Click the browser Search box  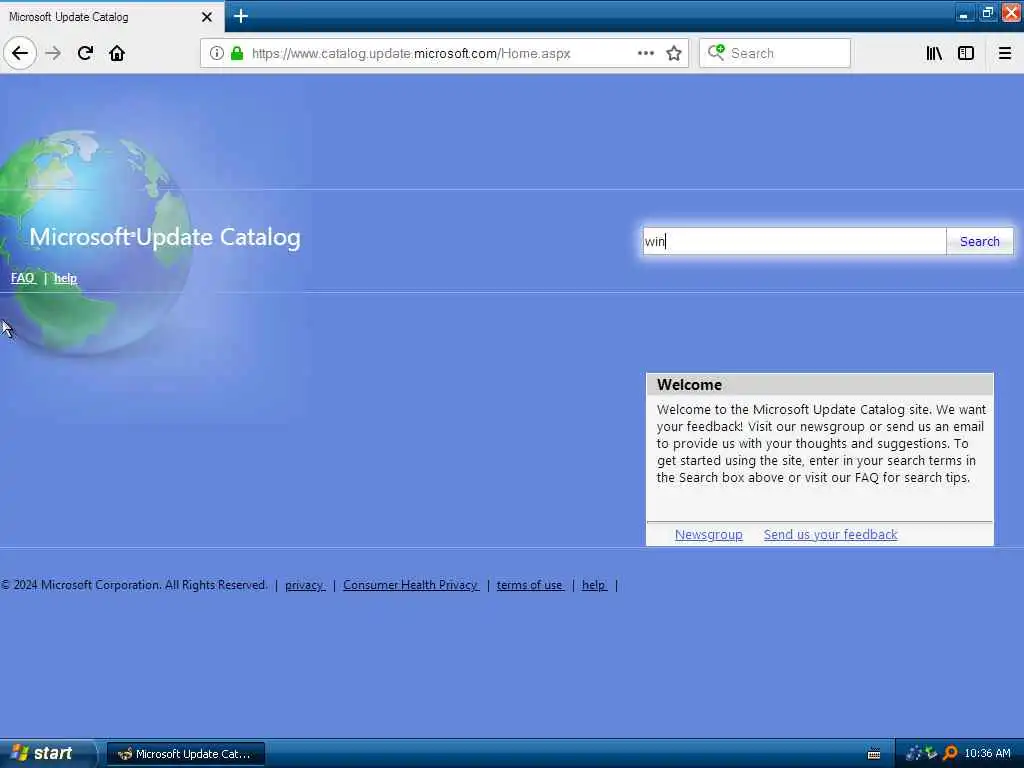pyautogui.click(x=775, y=53)
